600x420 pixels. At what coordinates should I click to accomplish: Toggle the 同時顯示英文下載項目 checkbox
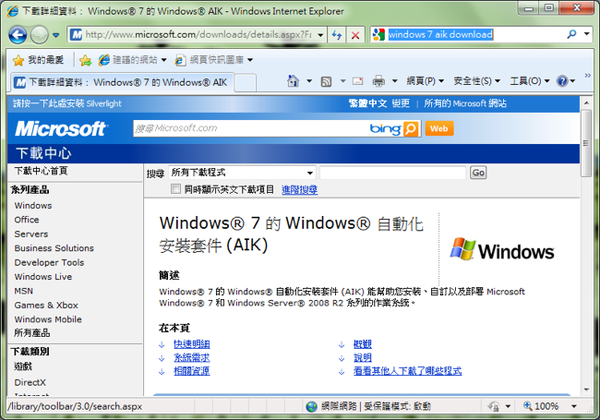[176, 189]
